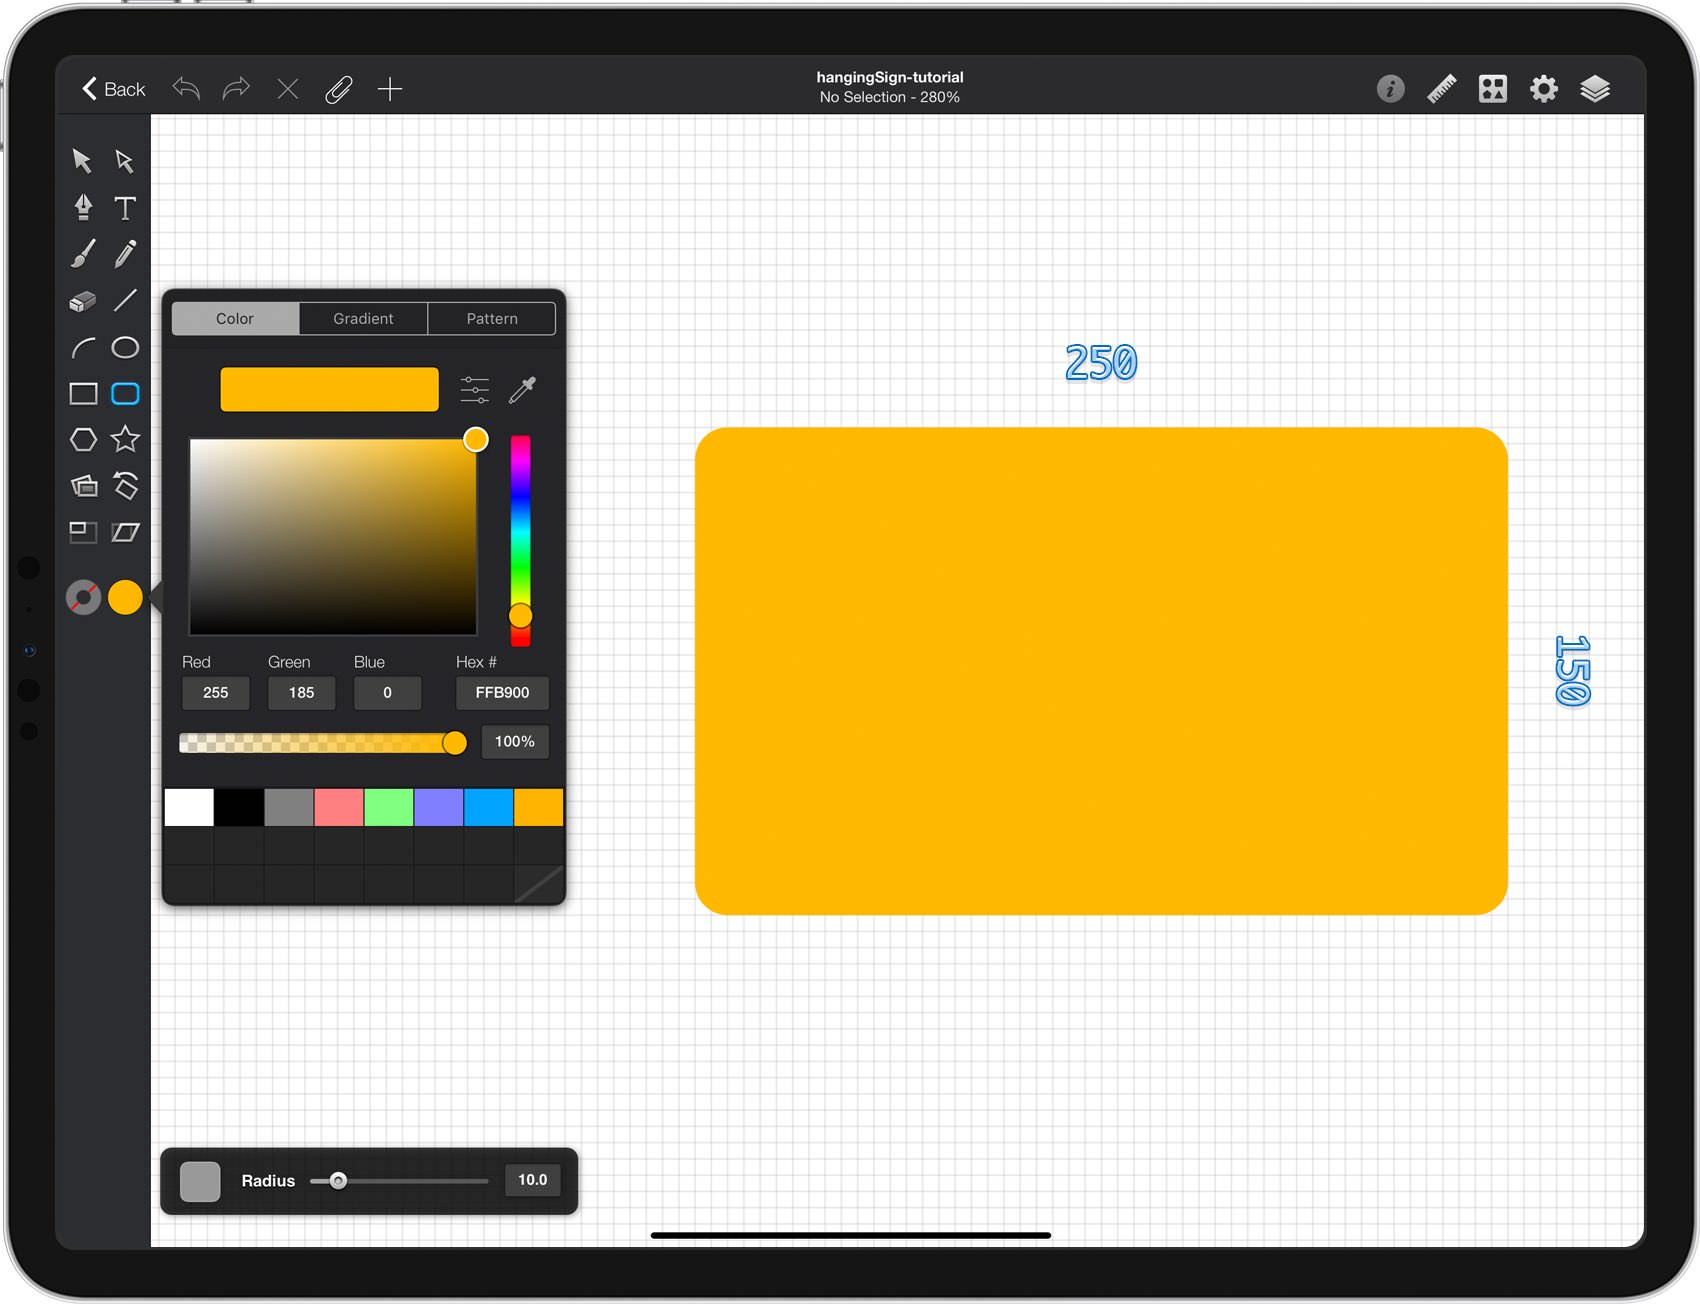Open the settings gear menu
Viewport: 1700px width, 1304px height.
click(1544, 89)
